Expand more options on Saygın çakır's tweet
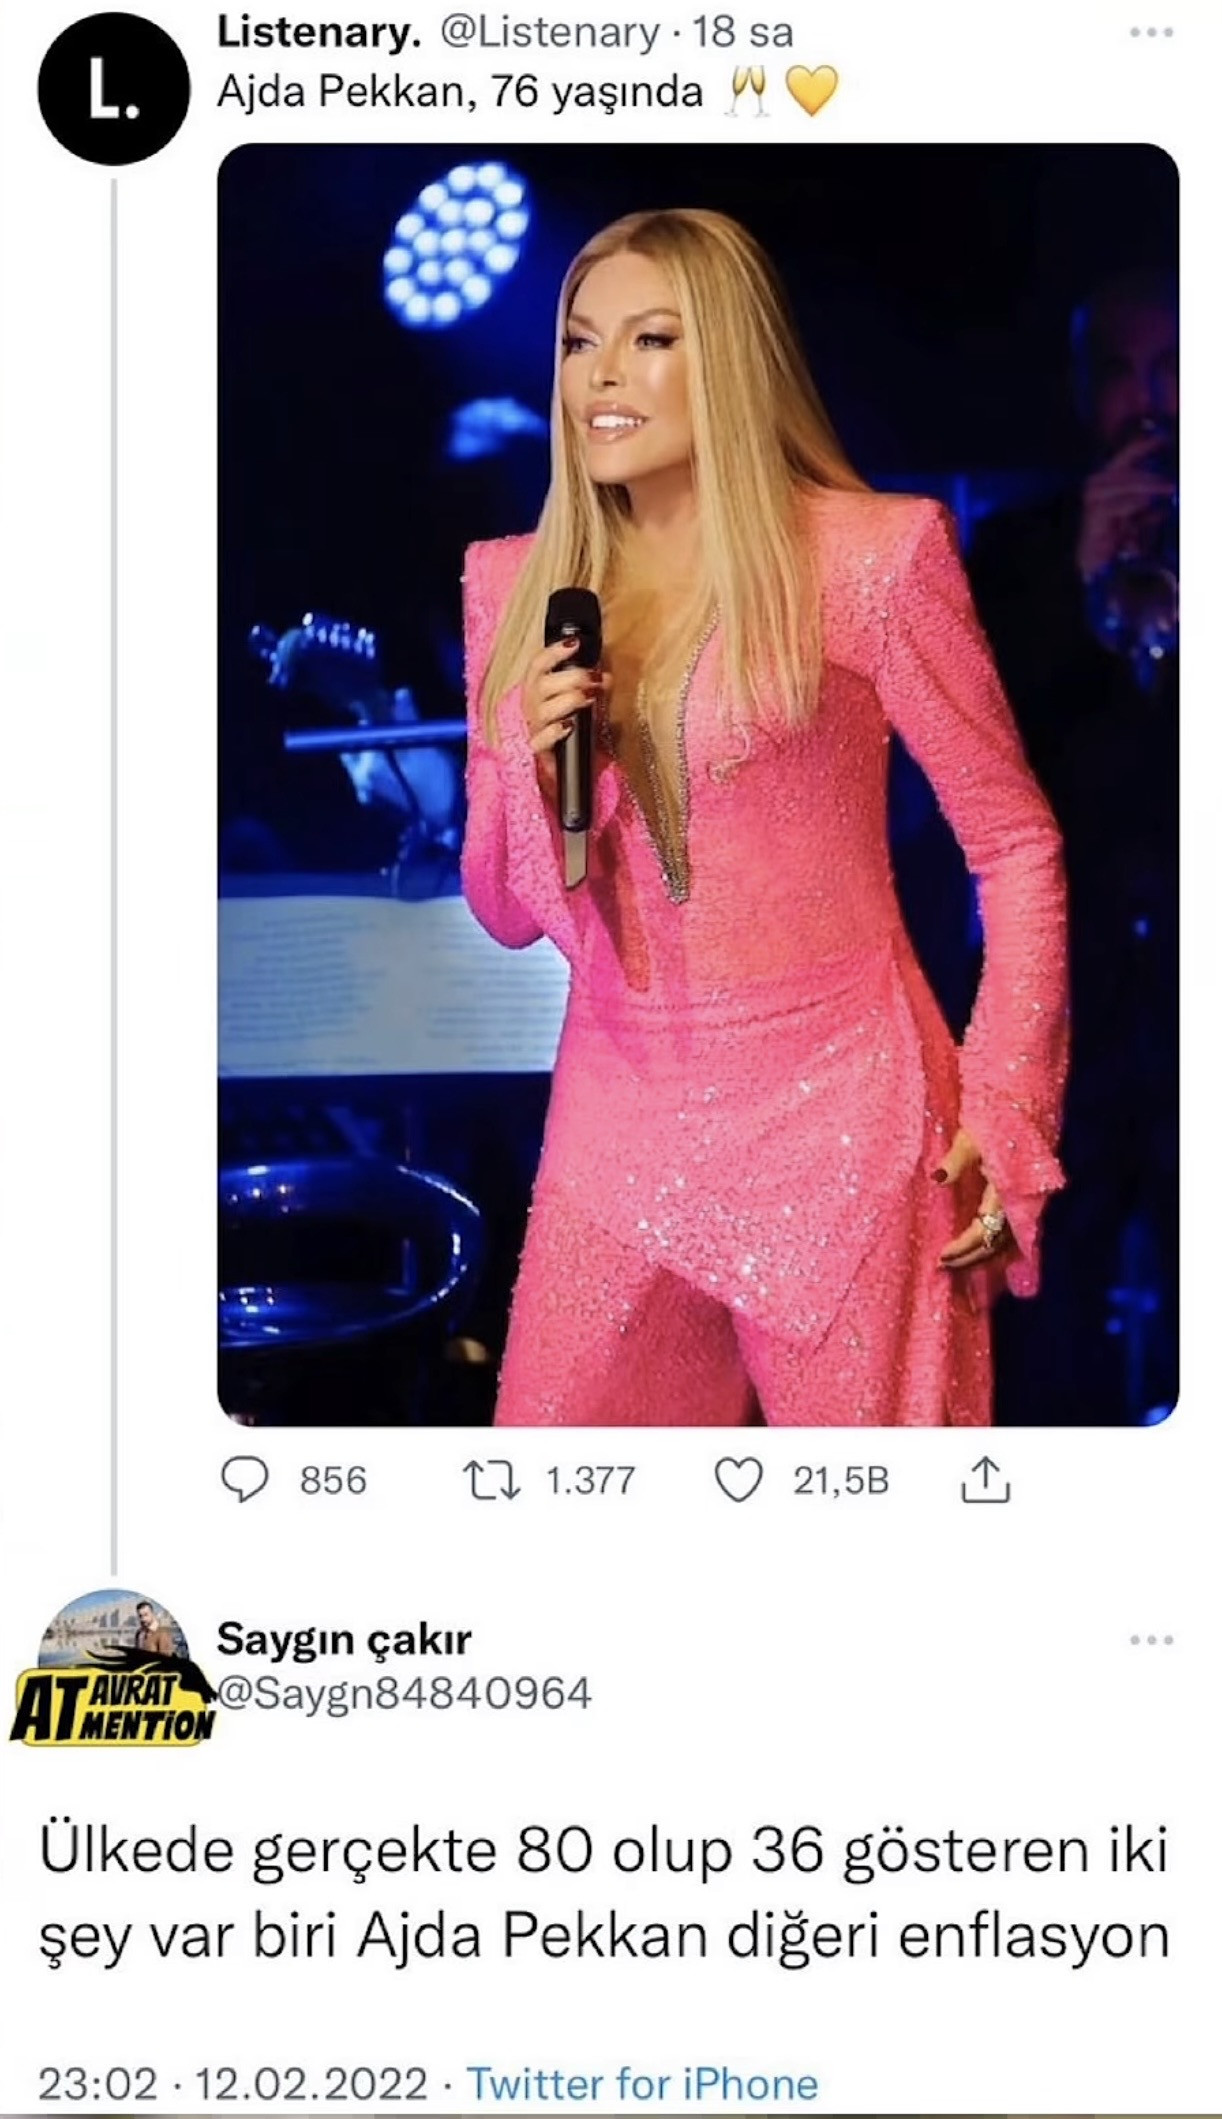 coord(1150,1640)
